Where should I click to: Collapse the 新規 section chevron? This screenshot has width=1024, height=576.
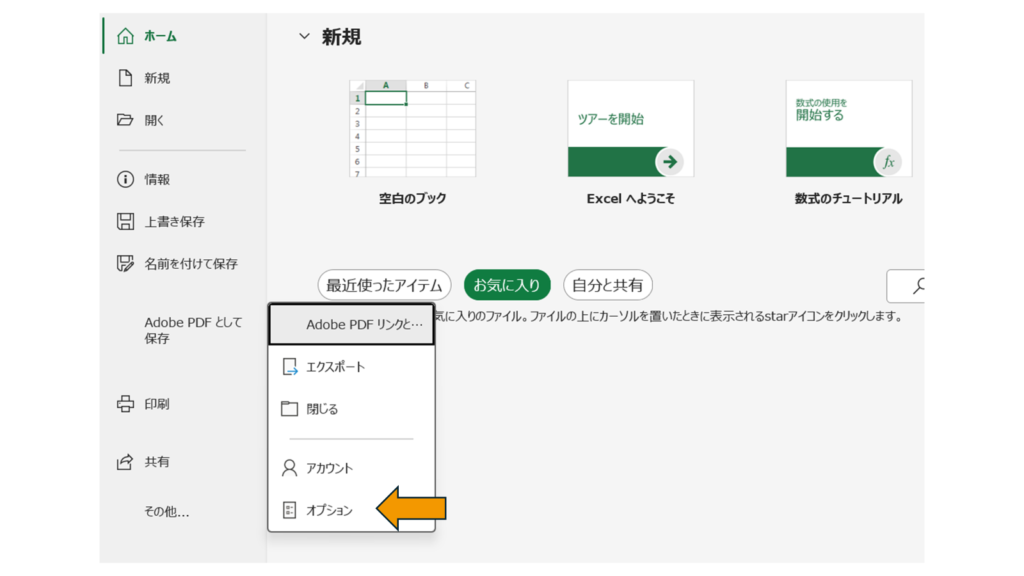(304, 37)
